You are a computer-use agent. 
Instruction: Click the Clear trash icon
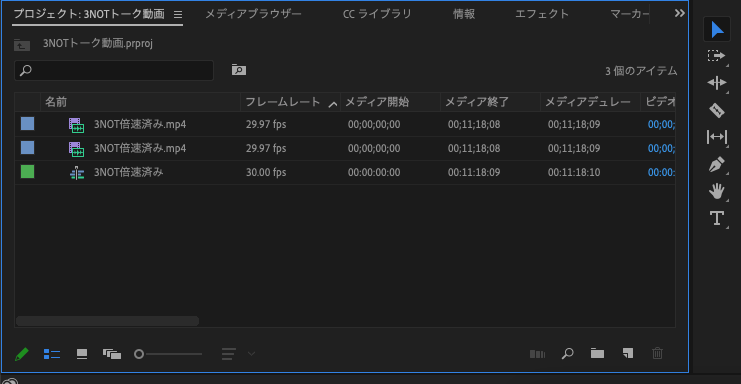point(657,353)
